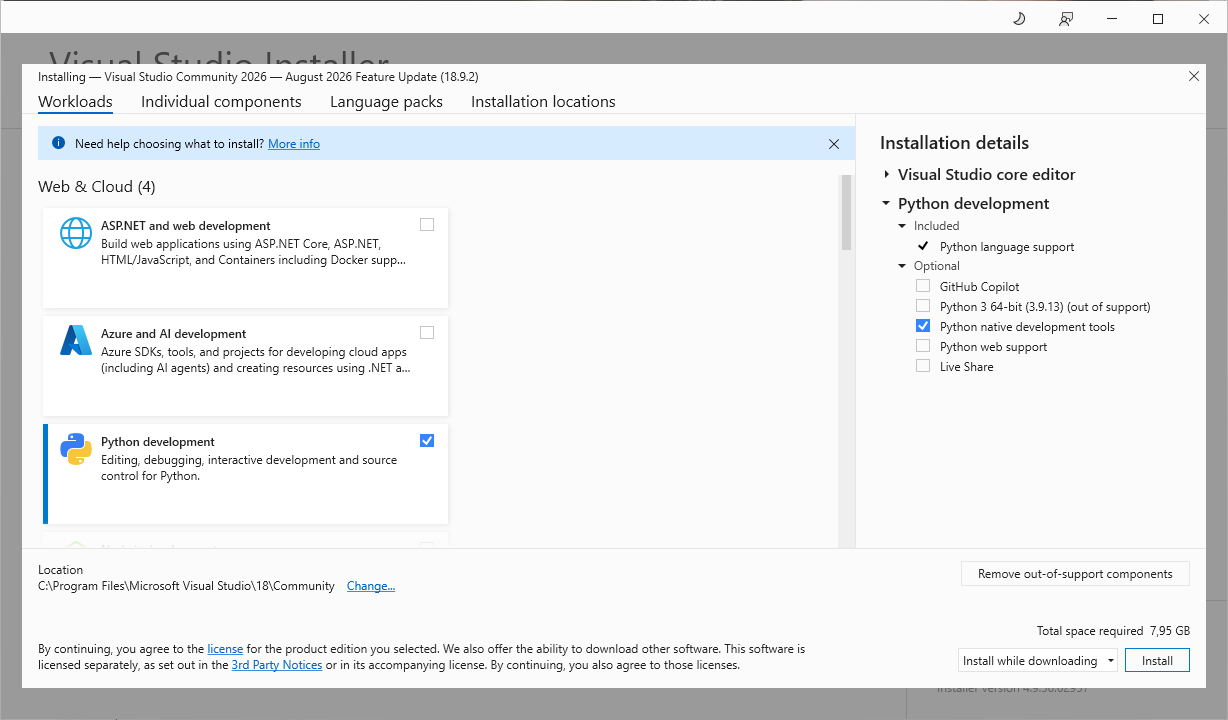Click the Change... location link
Image resolution: width=1228 pixels, height=720 pixels.
pos(371,586)
